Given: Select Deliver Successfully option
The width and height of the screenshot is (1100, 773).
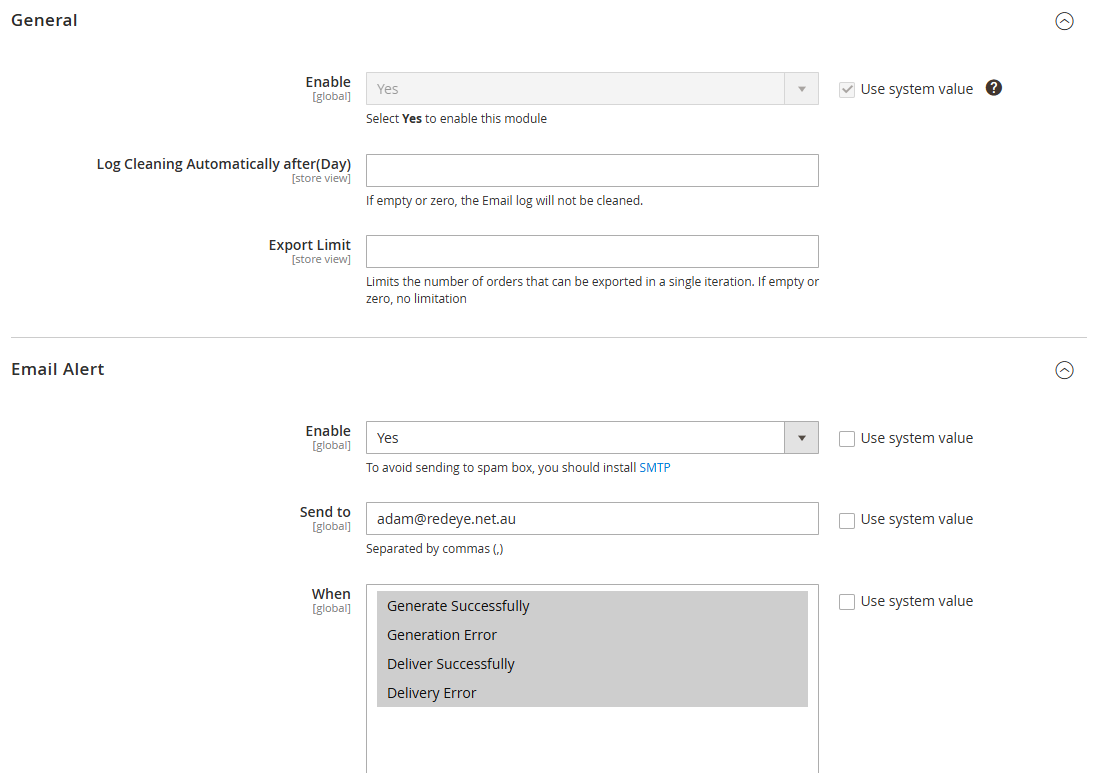Looking at the screenshot, I should (450, 664).
